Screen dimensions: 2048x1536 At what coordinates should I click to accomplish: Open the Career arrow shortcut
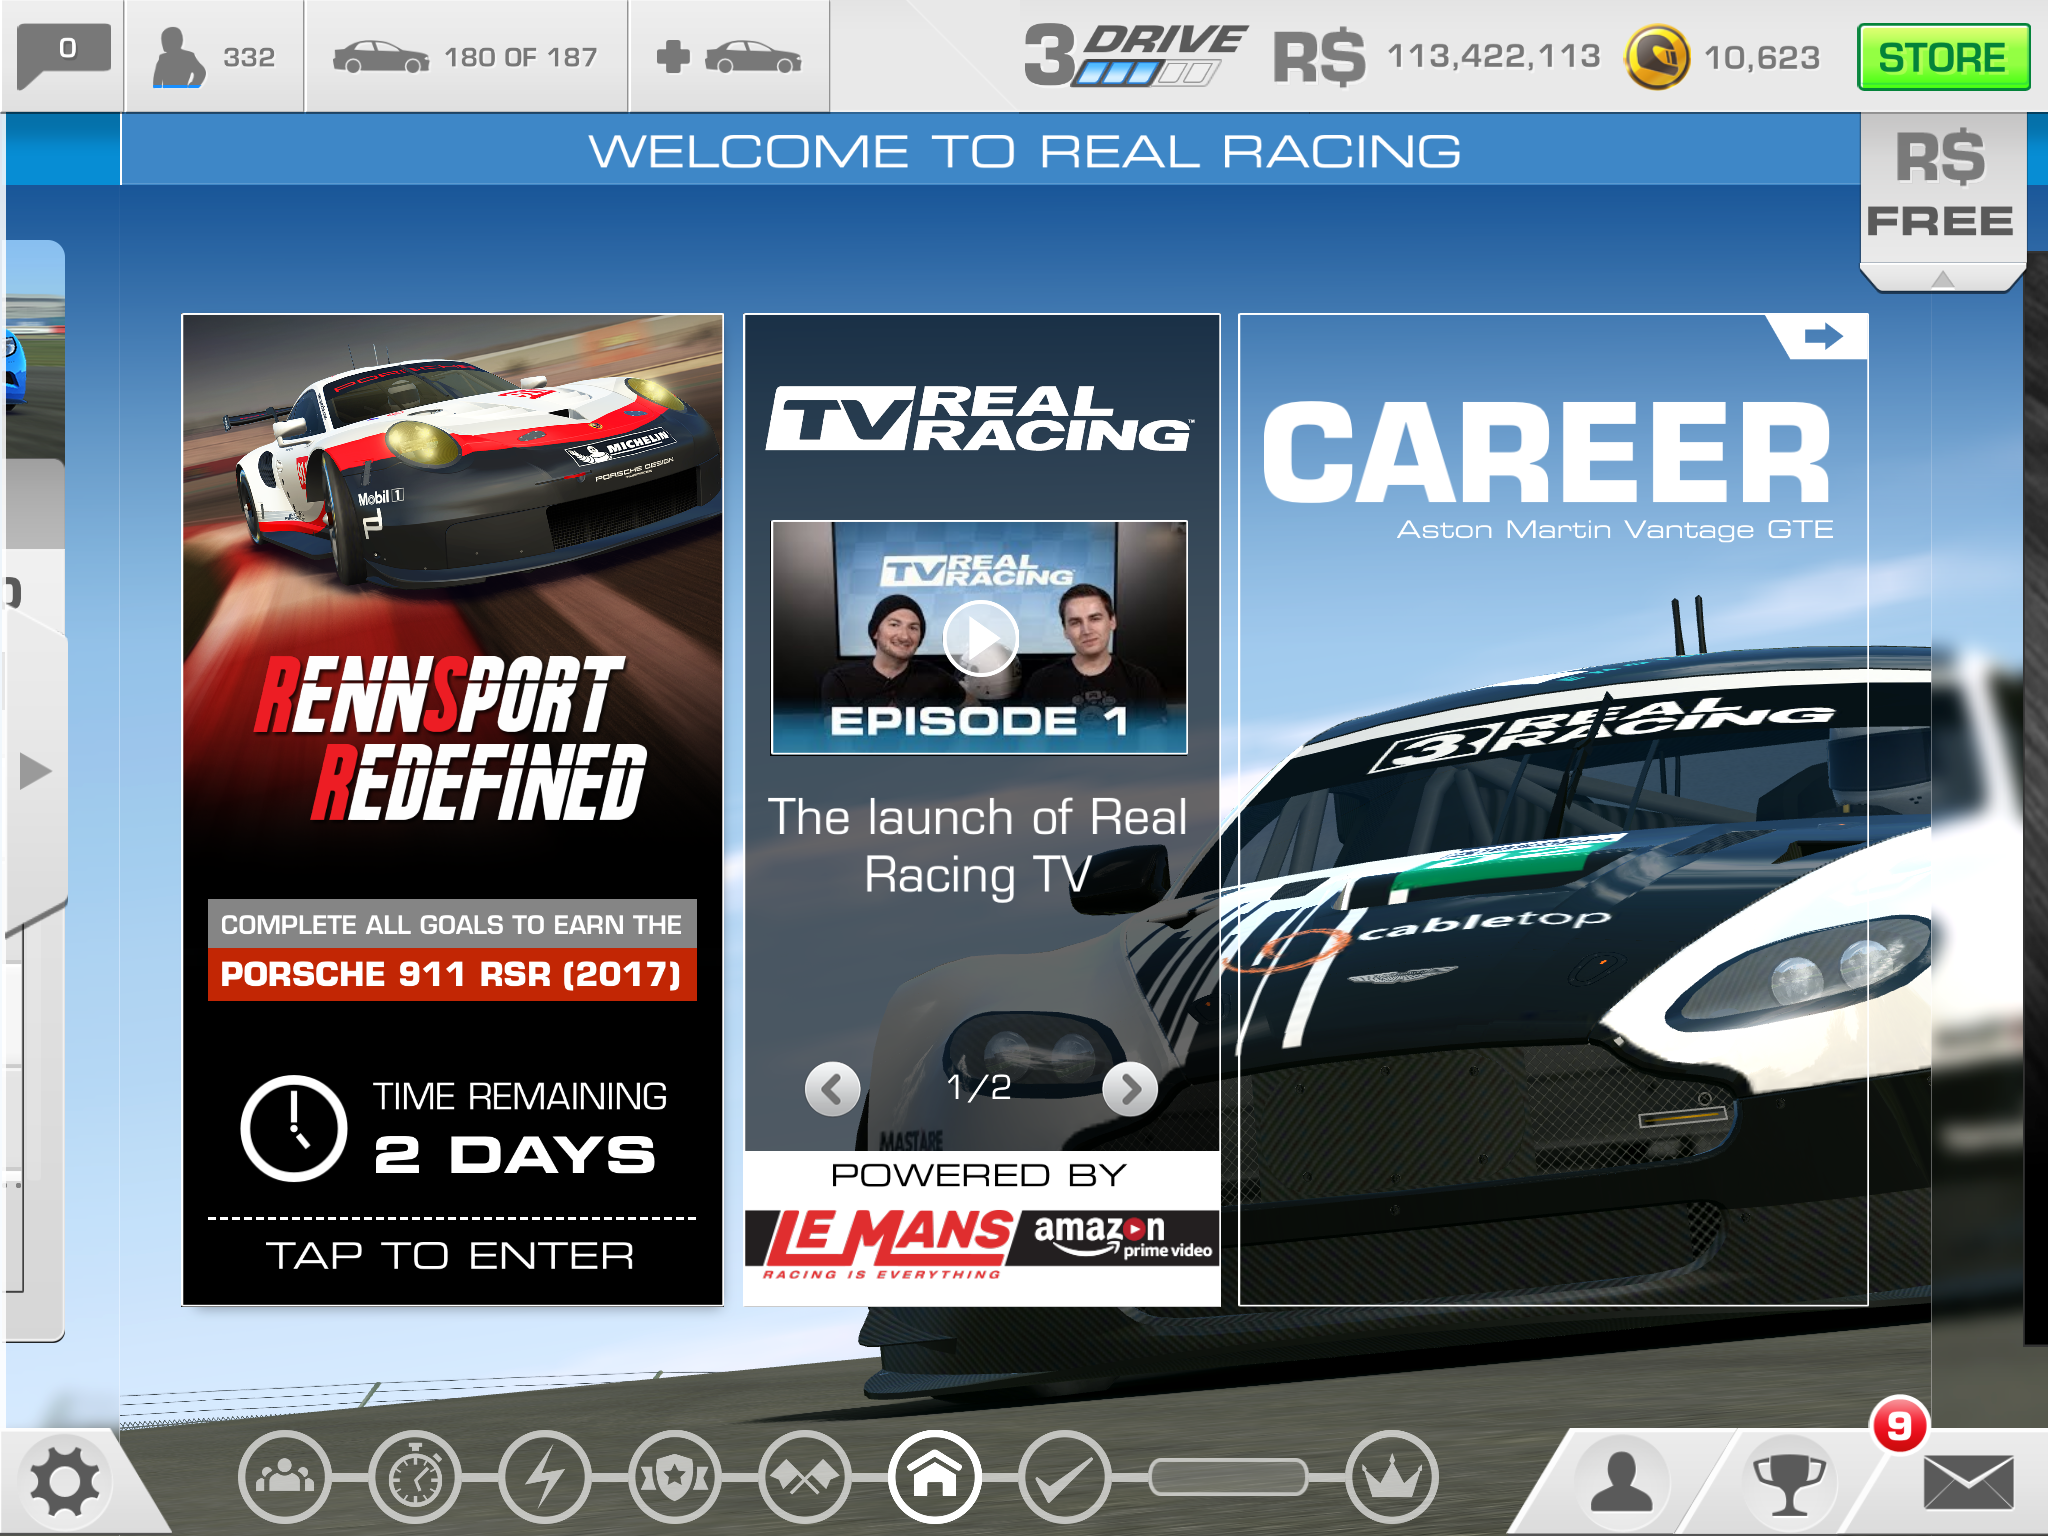click(1822, 336)
